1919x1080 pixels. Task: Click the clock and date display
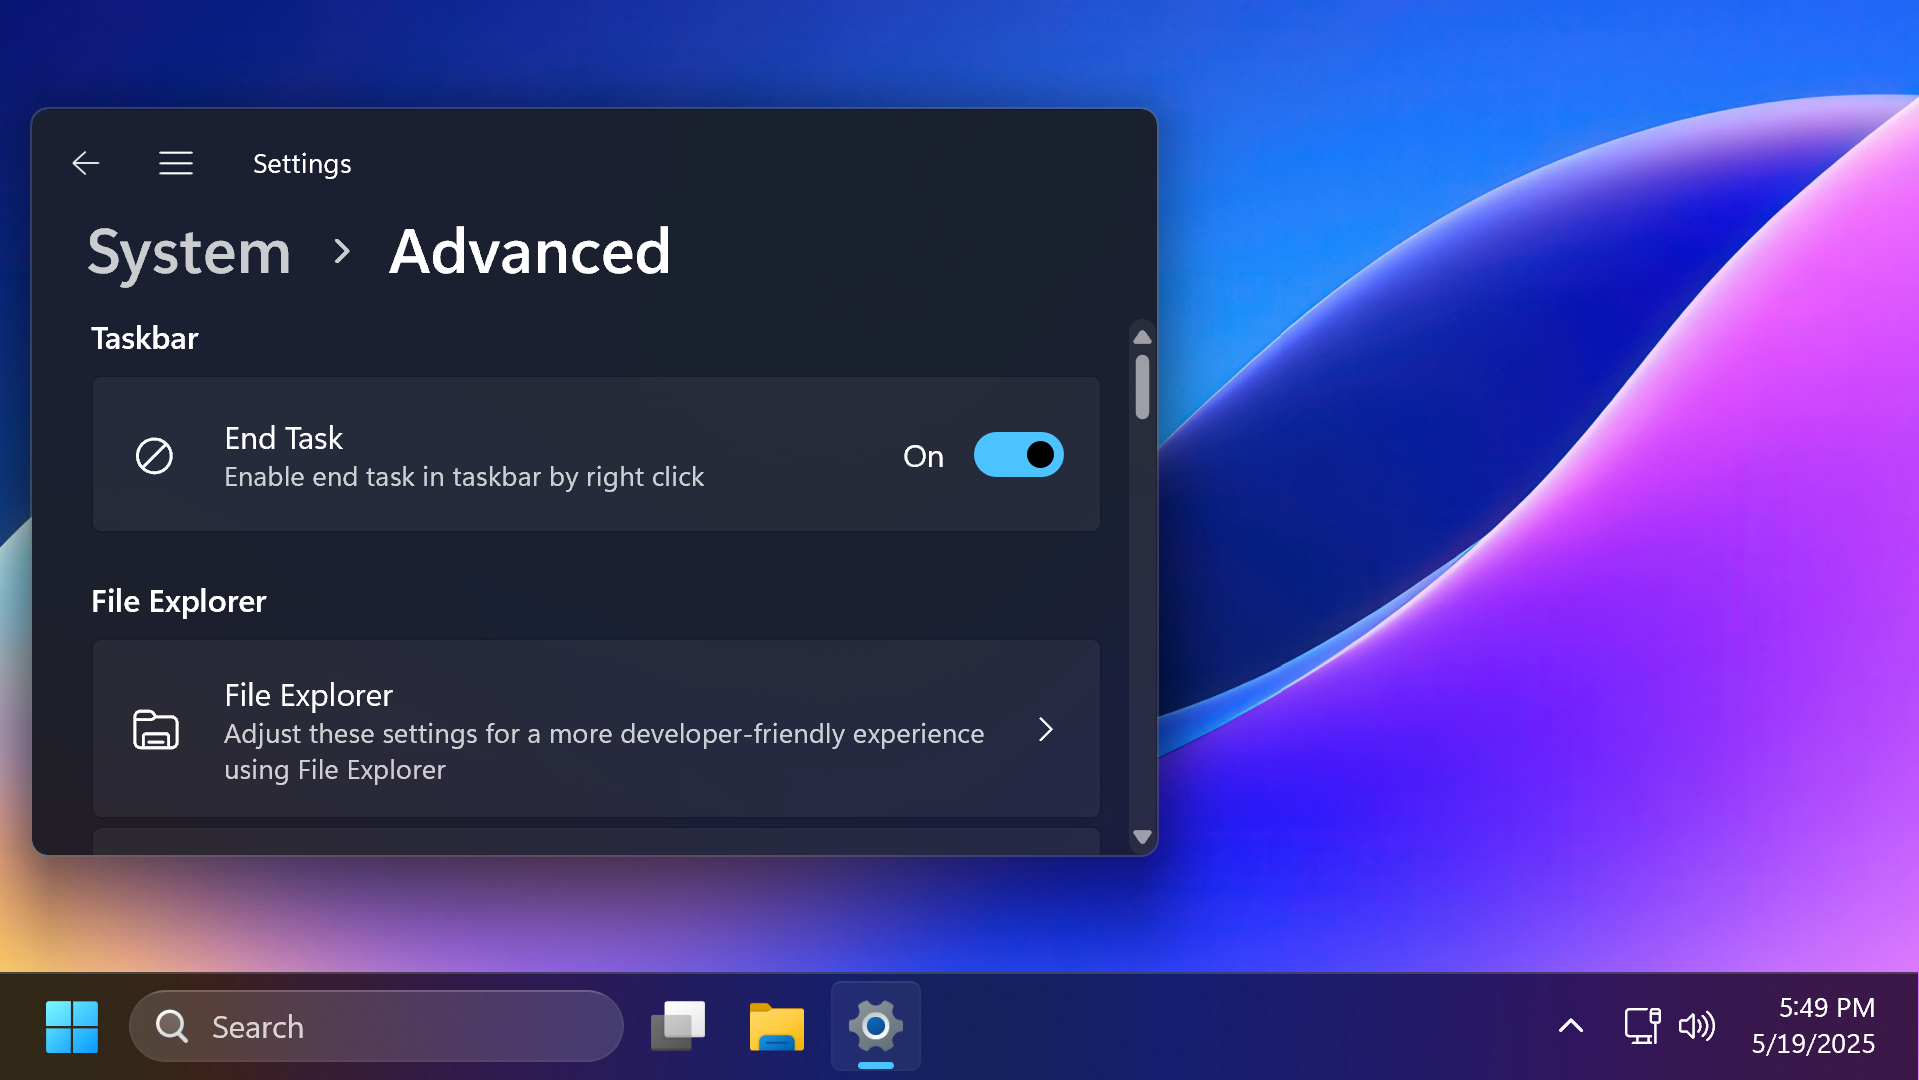point(1812,1026)
